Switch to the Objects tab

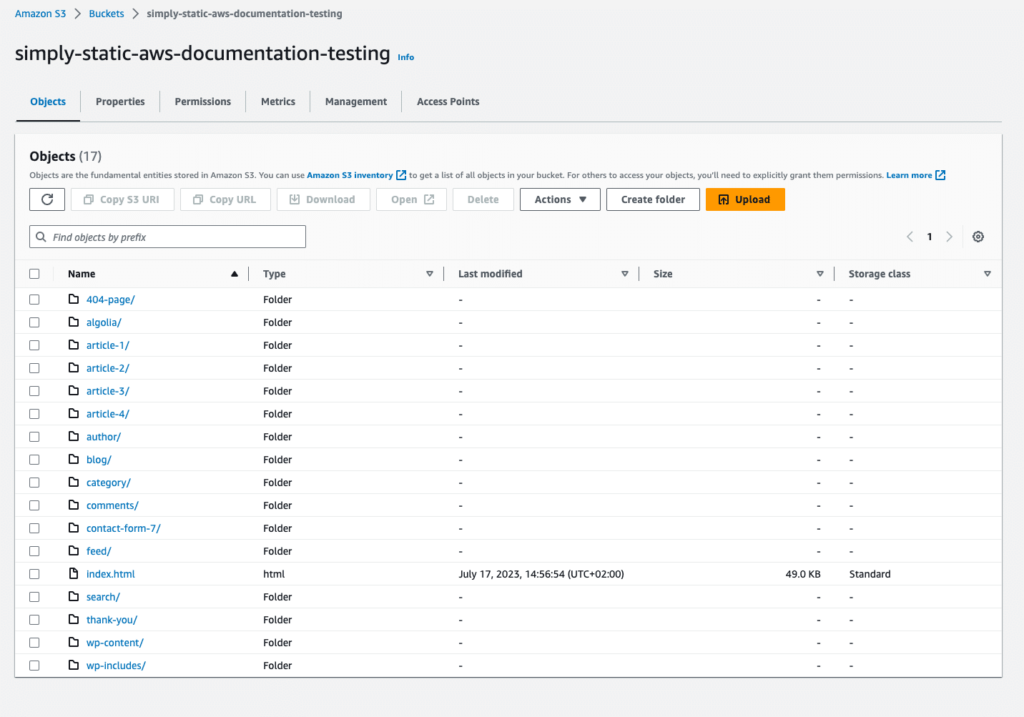point(48,101)
